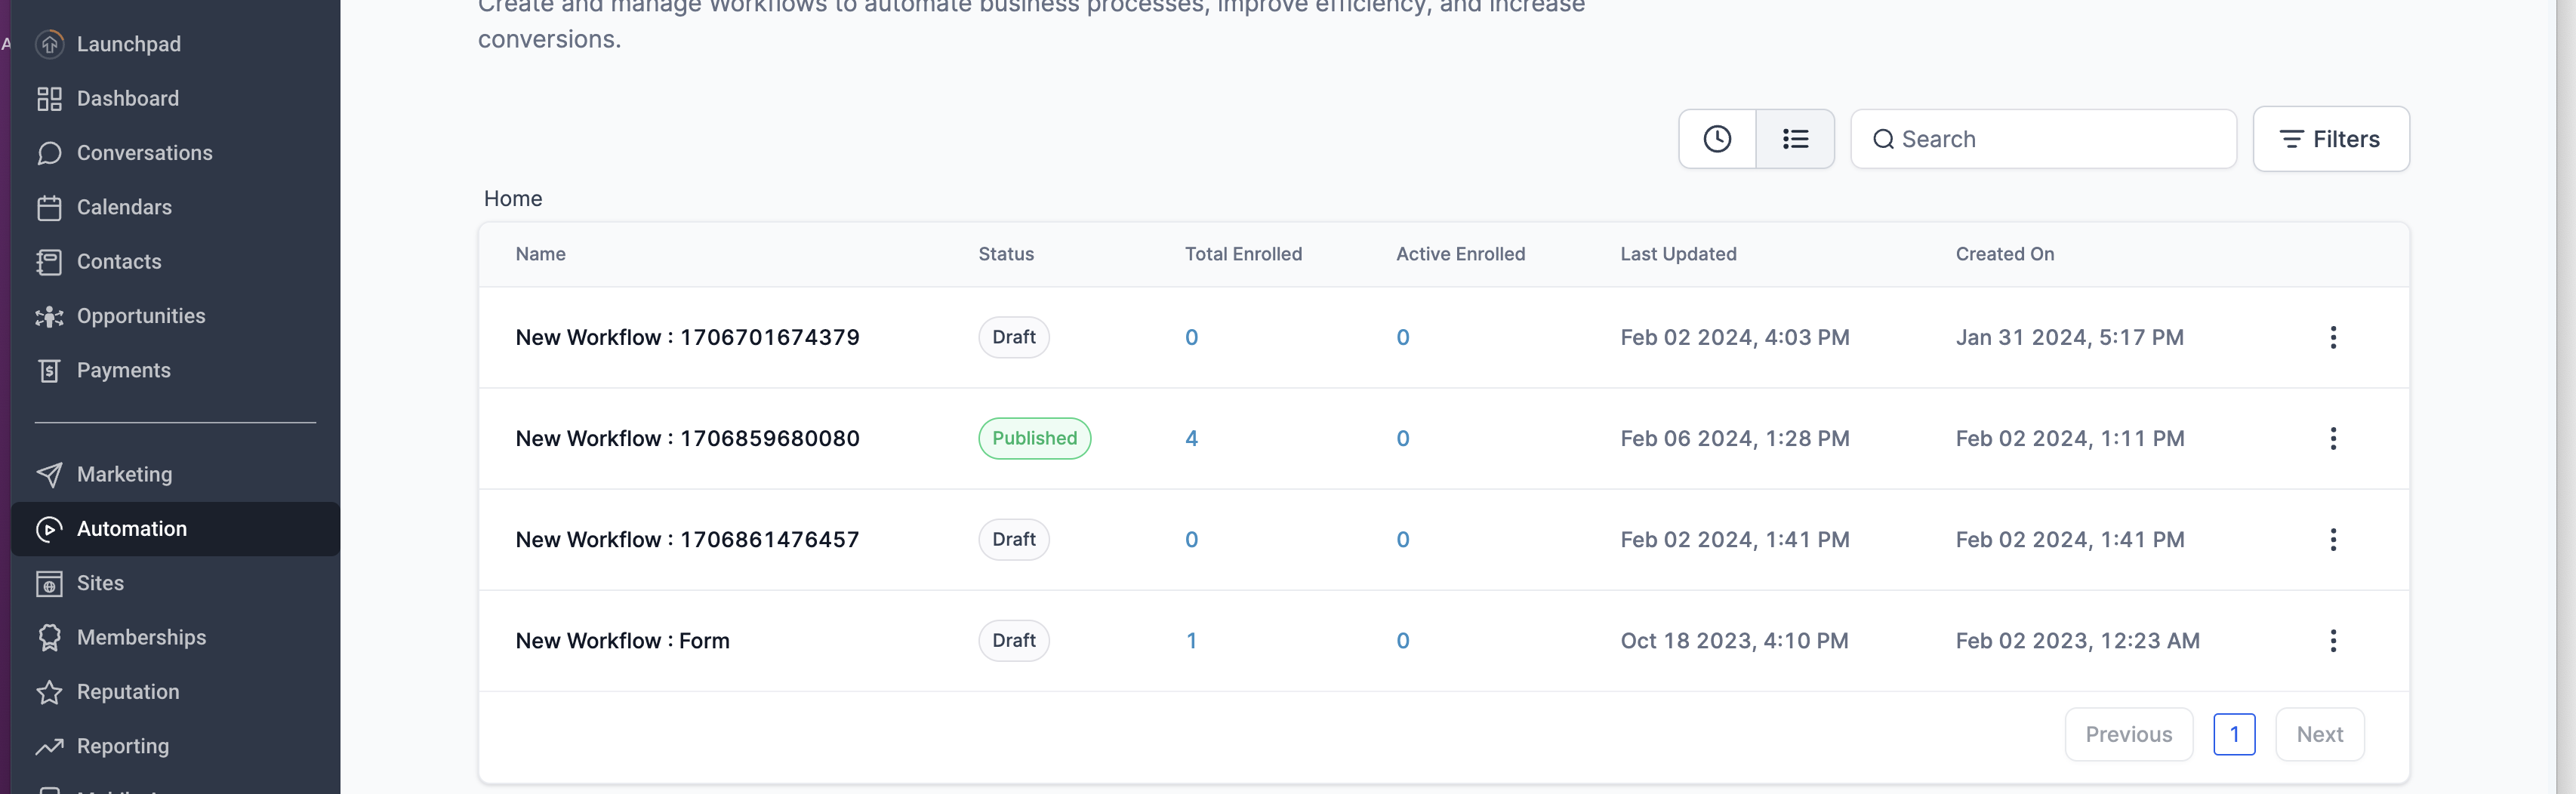Switch to list view toggle
2576x794 pixels.
tap(1795, 139)
